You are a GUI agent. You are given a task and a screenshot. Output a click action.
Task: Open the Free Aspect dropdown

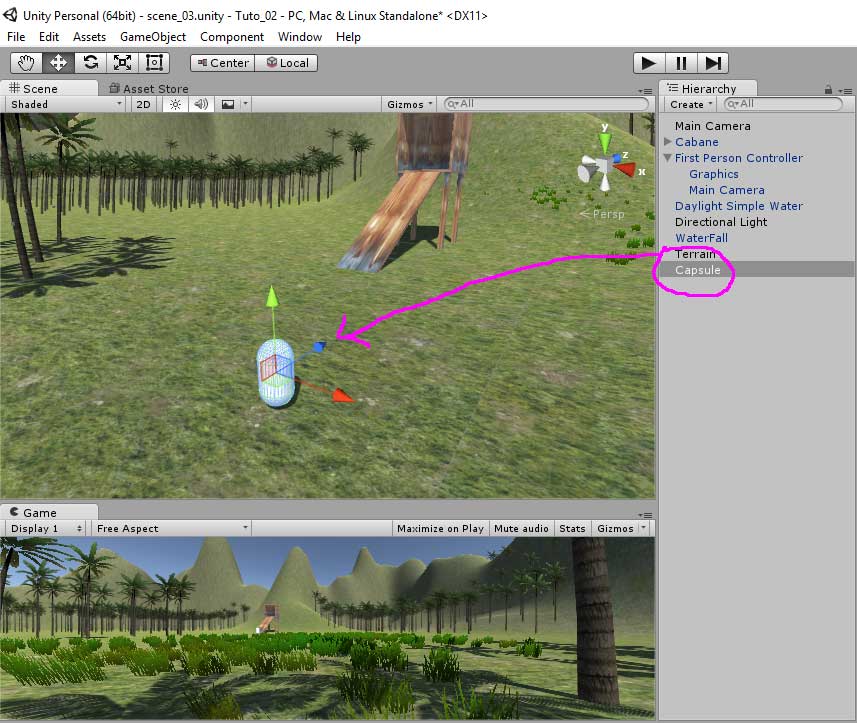coord(171,528)
